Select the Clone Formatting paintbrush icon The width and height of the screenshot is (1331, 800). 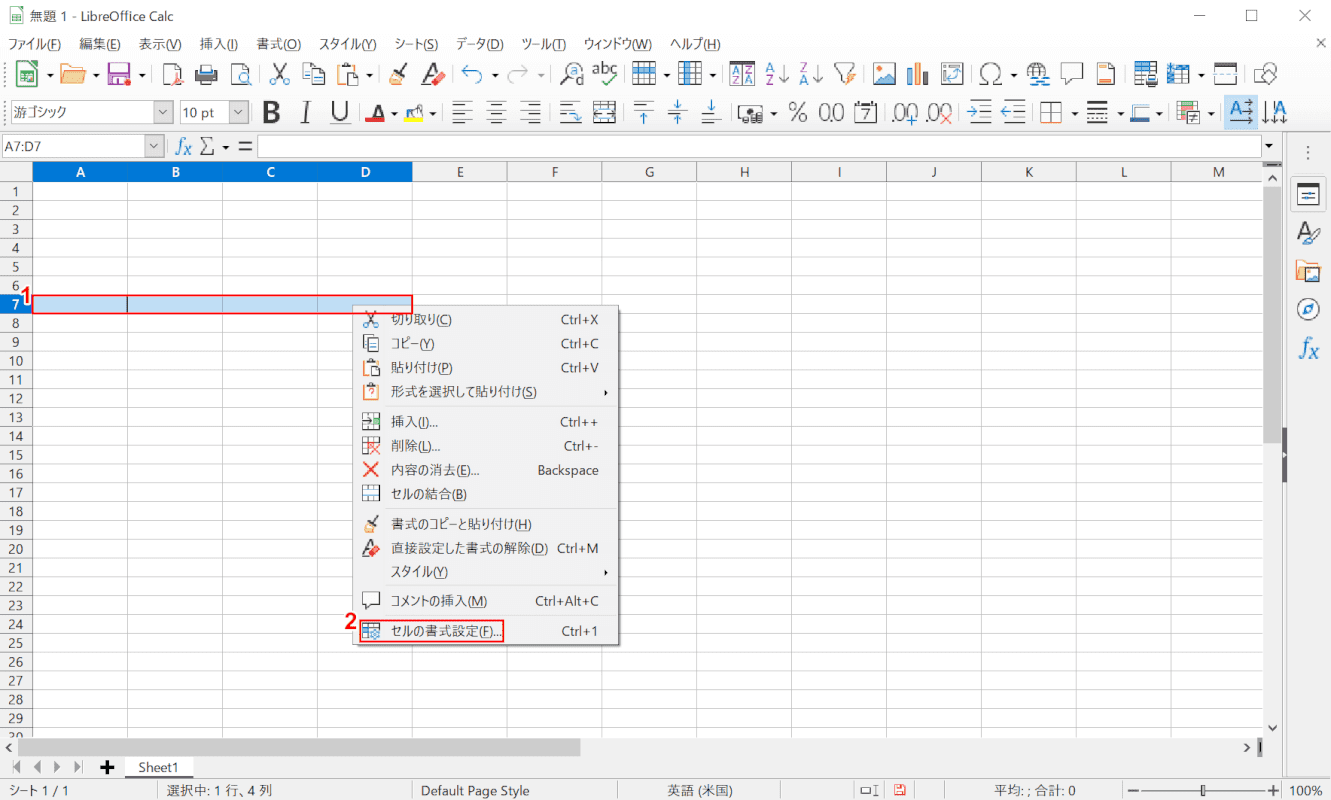(398, 73)
